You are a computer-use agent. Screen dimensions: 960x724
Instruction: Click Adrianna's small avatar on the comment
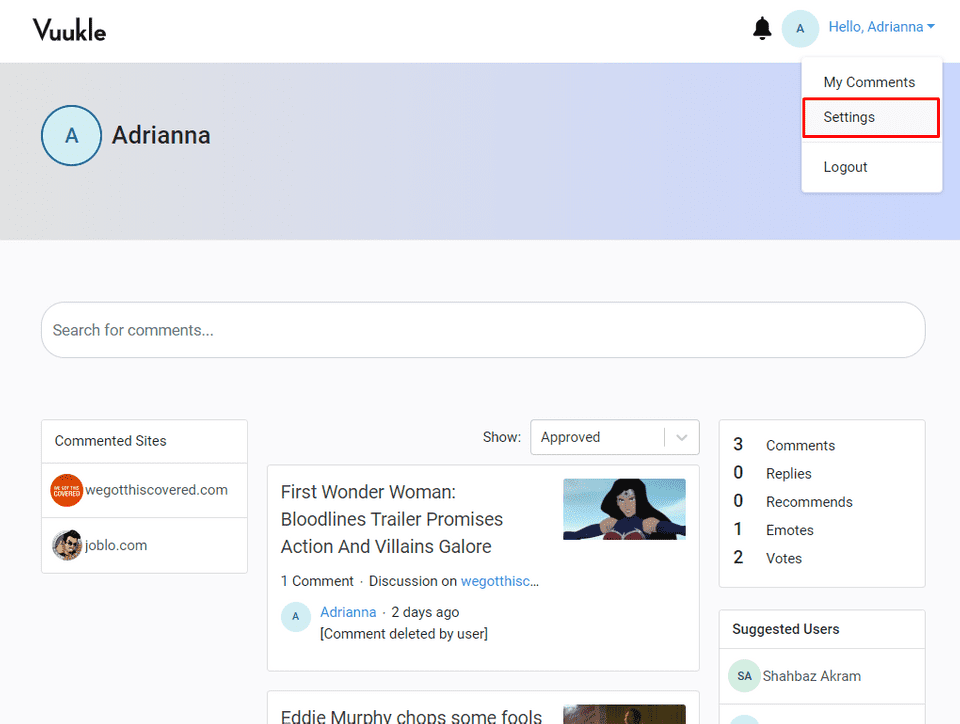click(295, 617)
